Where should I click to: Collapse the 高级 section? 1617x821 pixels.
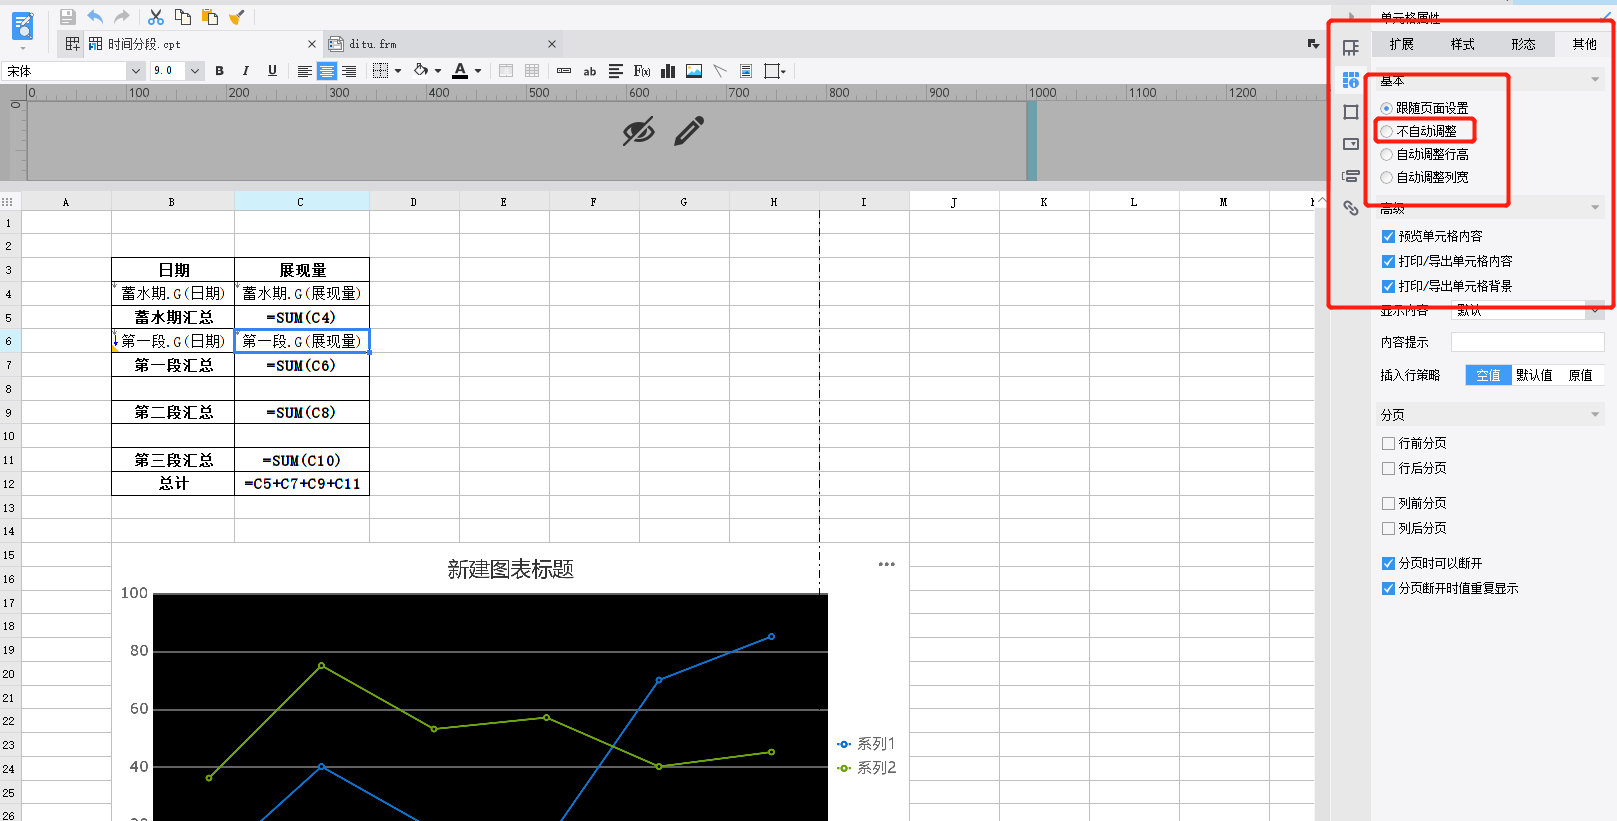click(x=1595, y=208)
